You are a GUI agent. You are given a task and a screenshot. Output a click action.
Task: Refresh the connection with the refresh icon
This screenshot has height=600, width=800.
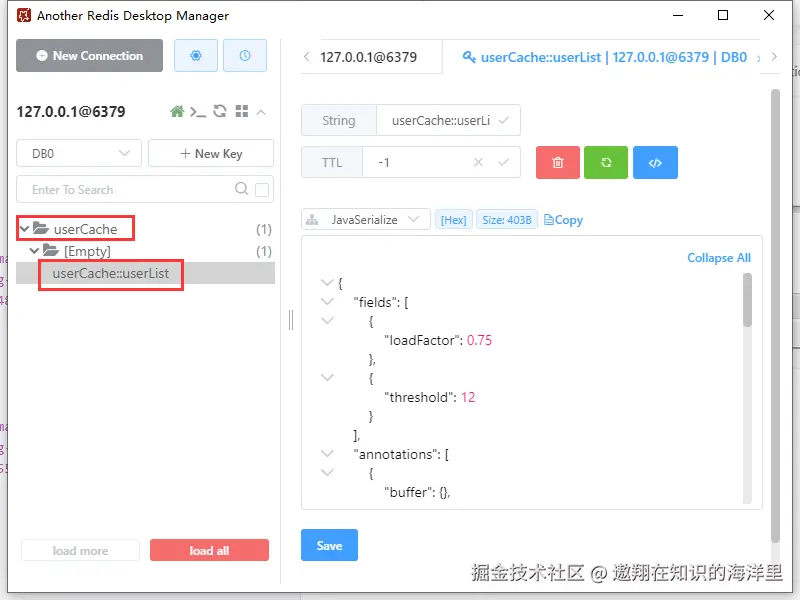tap(220, 111)
